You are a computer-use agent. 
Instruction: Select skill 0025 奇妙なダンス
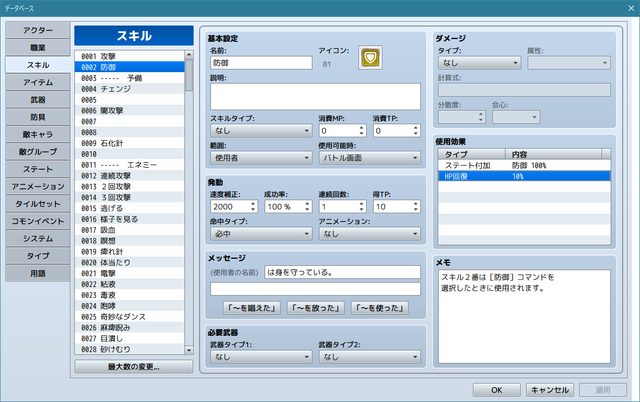click(130, 317)
